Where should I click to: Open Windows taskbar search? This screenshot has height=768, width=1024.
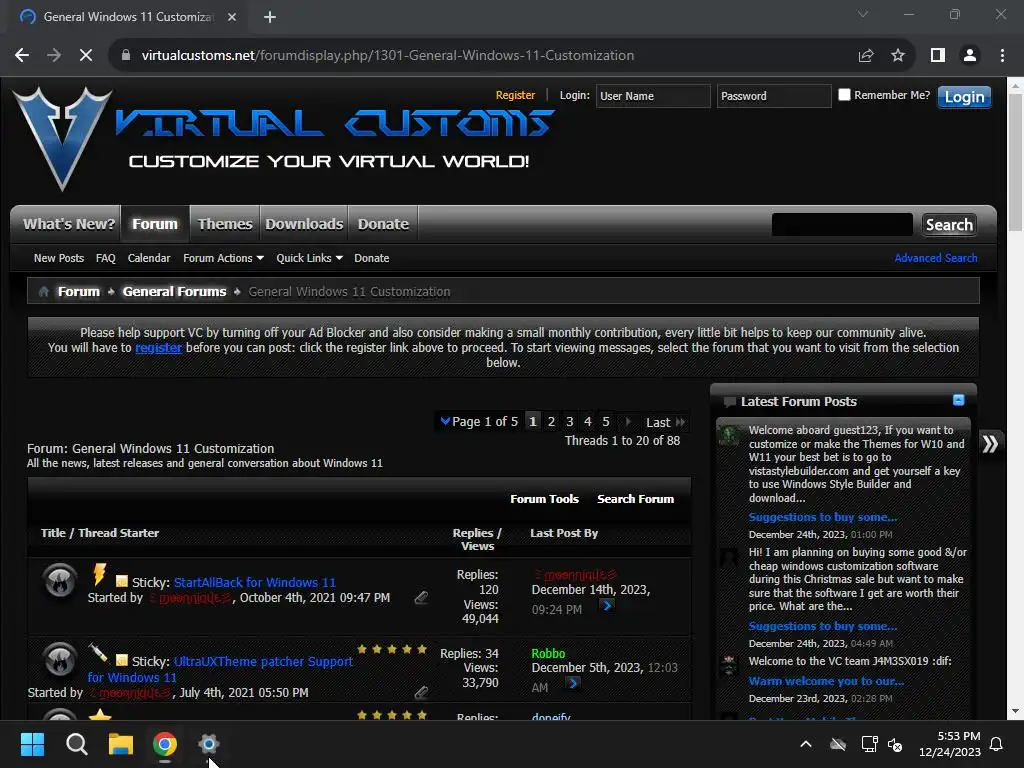tap(76, 744)
